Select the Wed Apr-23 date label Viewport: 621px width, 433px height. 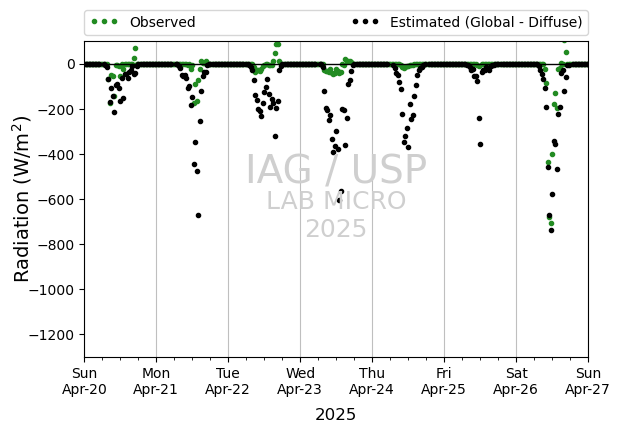coord(300,381)
